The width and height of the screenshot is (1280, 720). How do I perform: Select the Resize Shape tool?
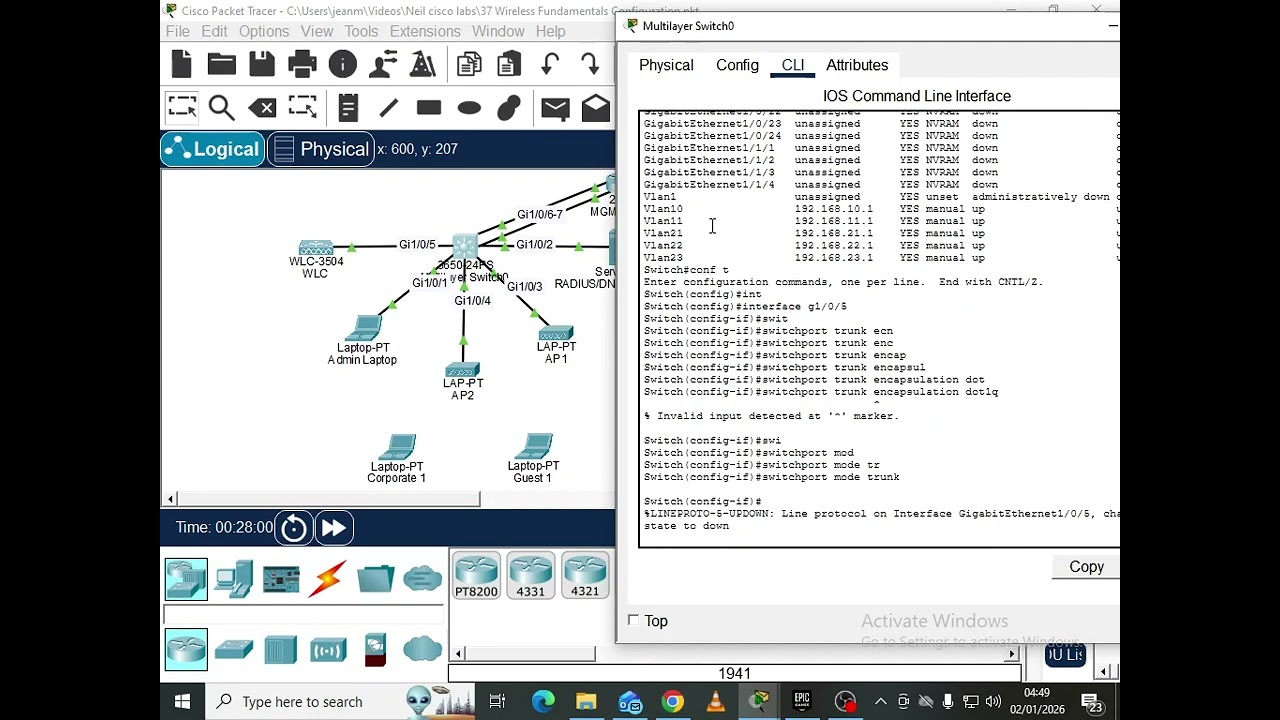302,107
